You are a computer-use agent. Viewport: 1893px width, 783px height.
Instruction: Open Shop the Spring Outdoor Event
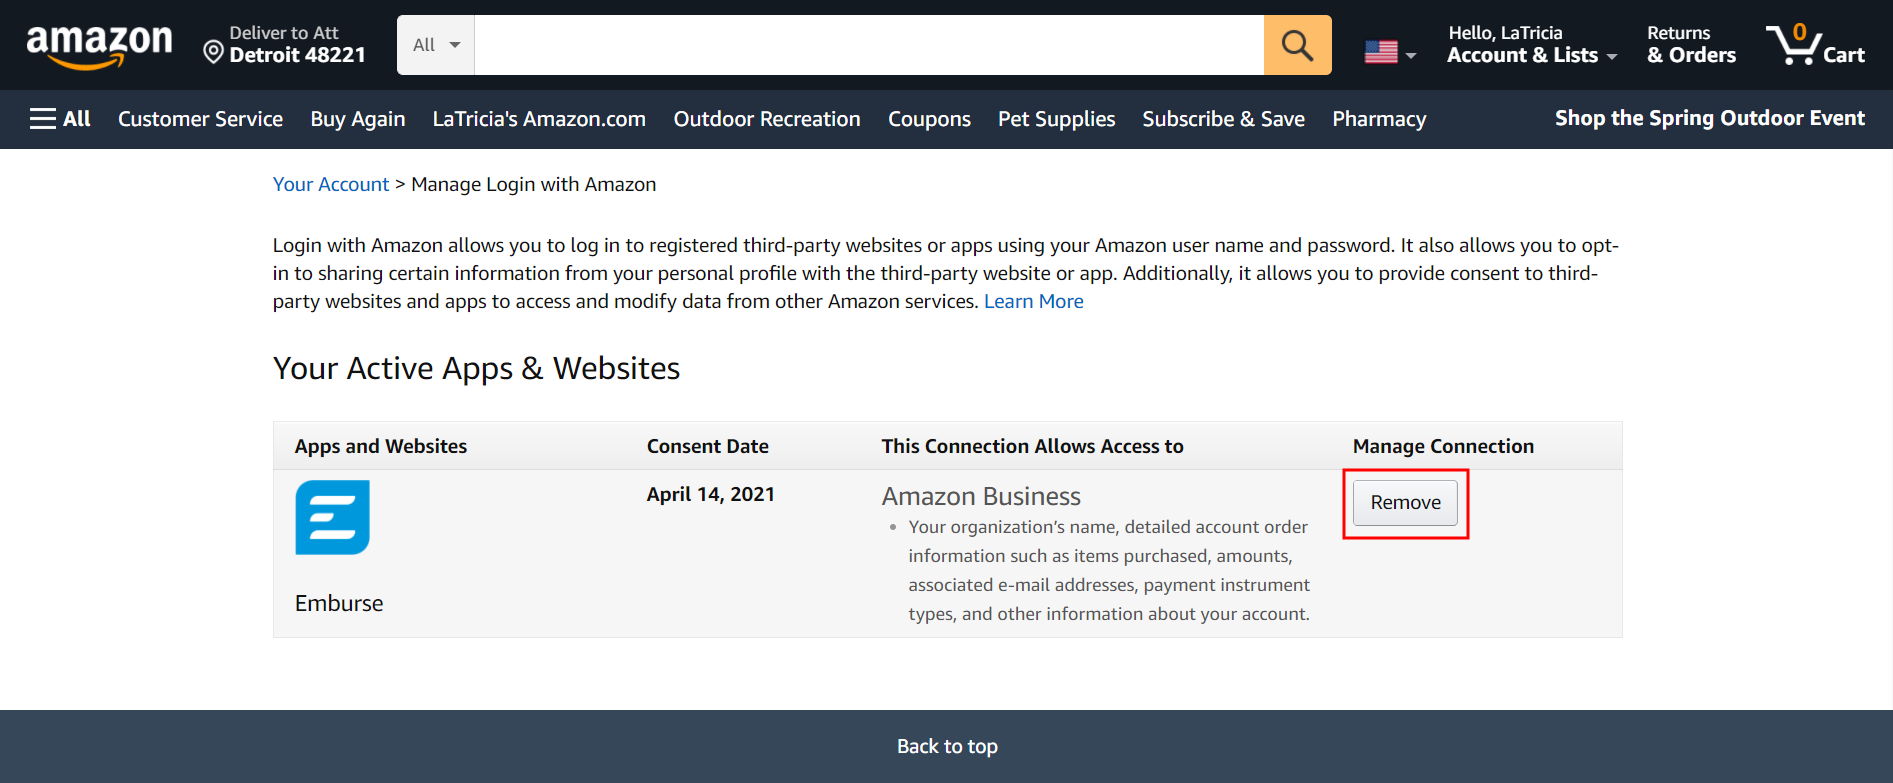point(1709,118)
